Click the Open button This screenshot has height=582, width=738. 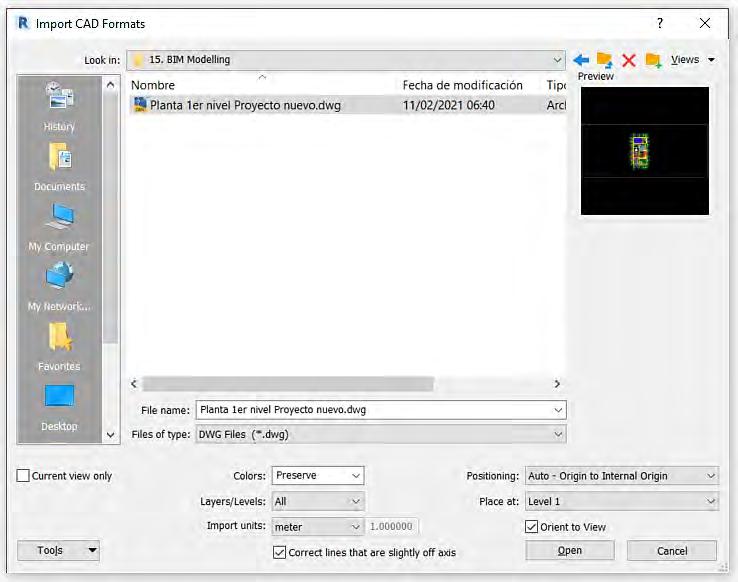pos(570,550)
